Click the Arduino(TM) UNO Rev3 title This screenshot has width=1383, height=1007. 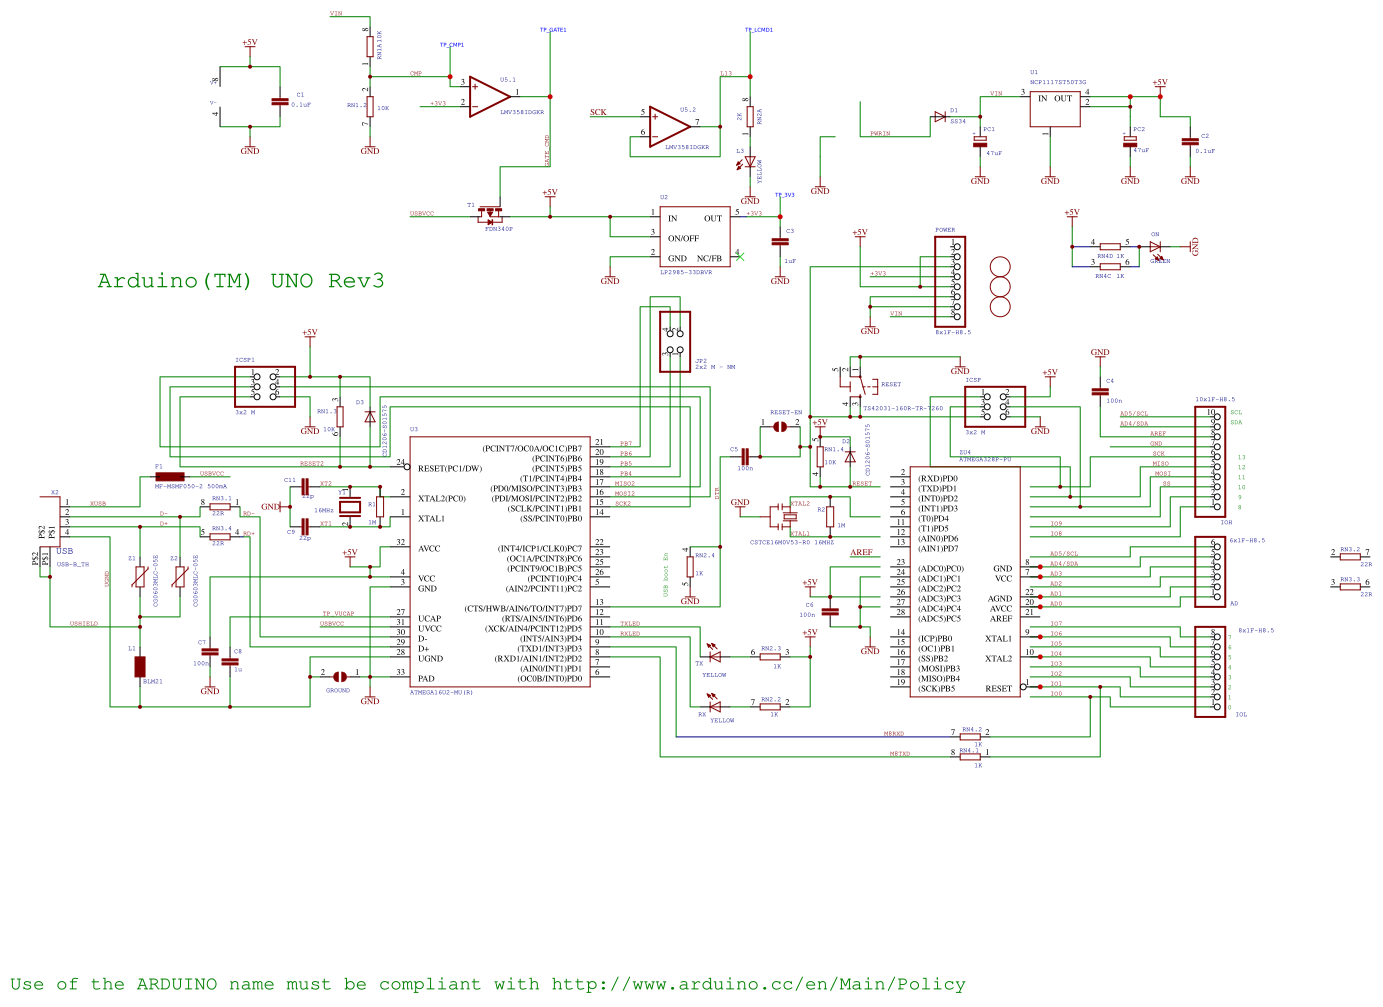pyautogui.click(x=241, y=281)
